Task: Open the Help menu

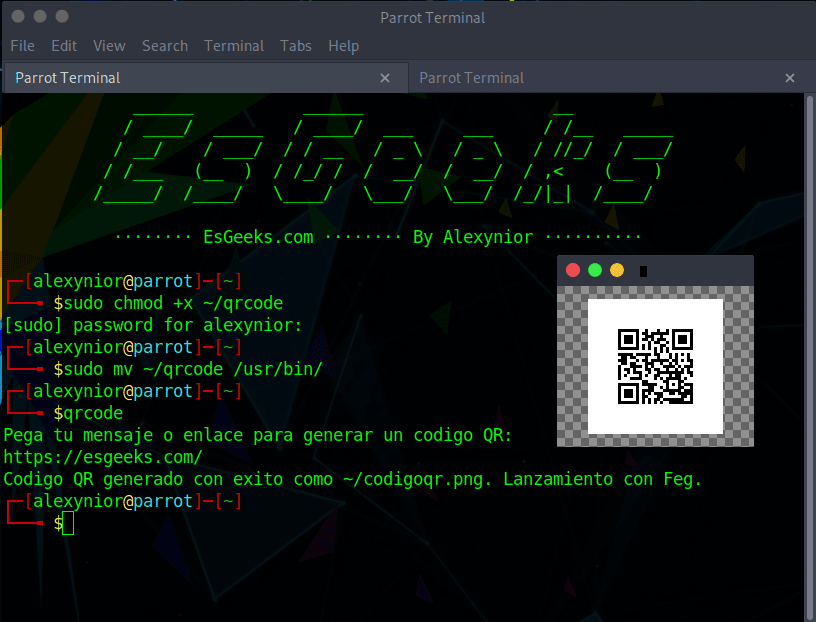Action: pos(343,46)
